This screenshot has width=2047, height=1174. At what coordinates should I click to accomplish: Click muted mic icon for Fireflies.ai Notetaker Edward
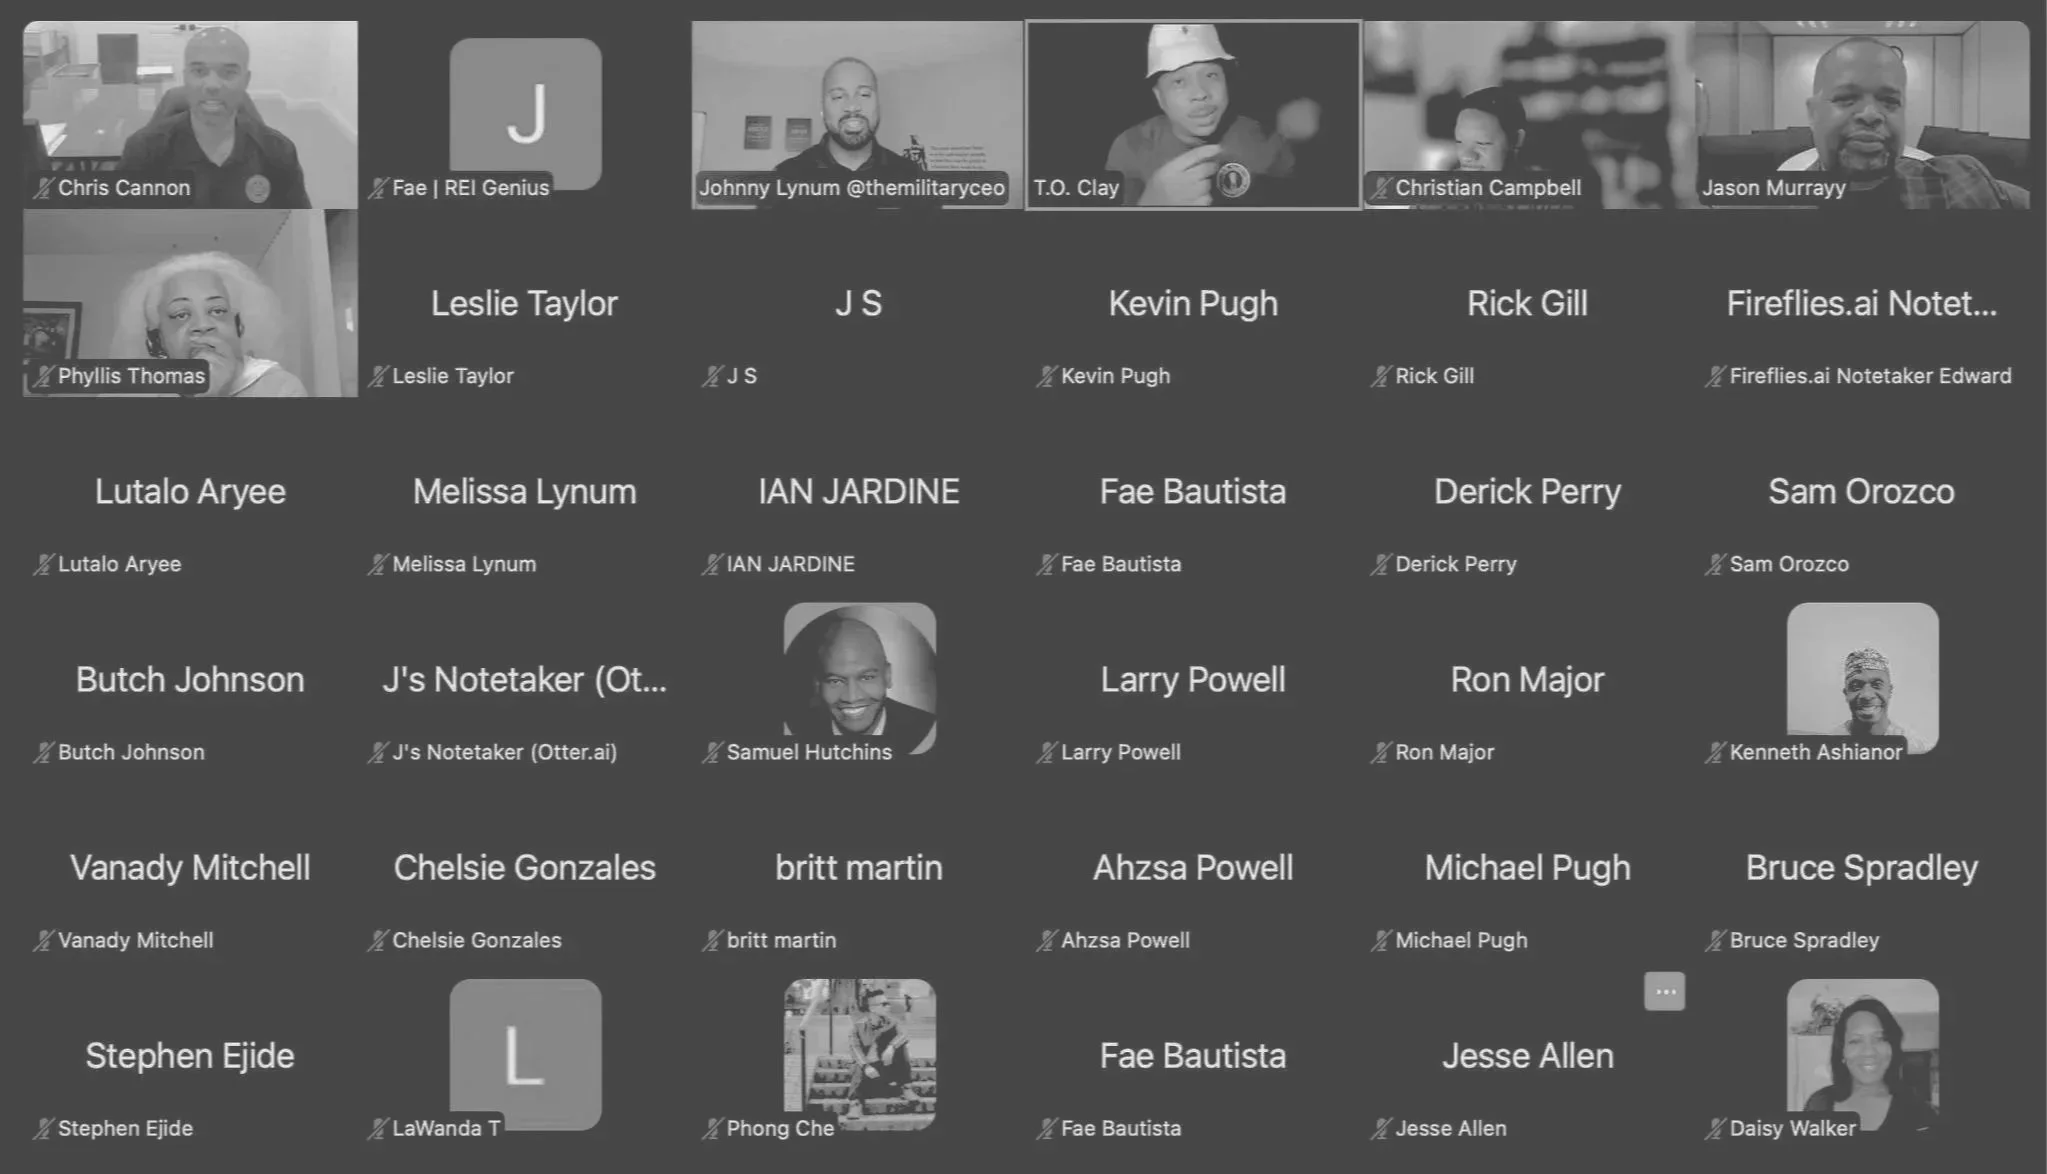(x=1715, y=376)
